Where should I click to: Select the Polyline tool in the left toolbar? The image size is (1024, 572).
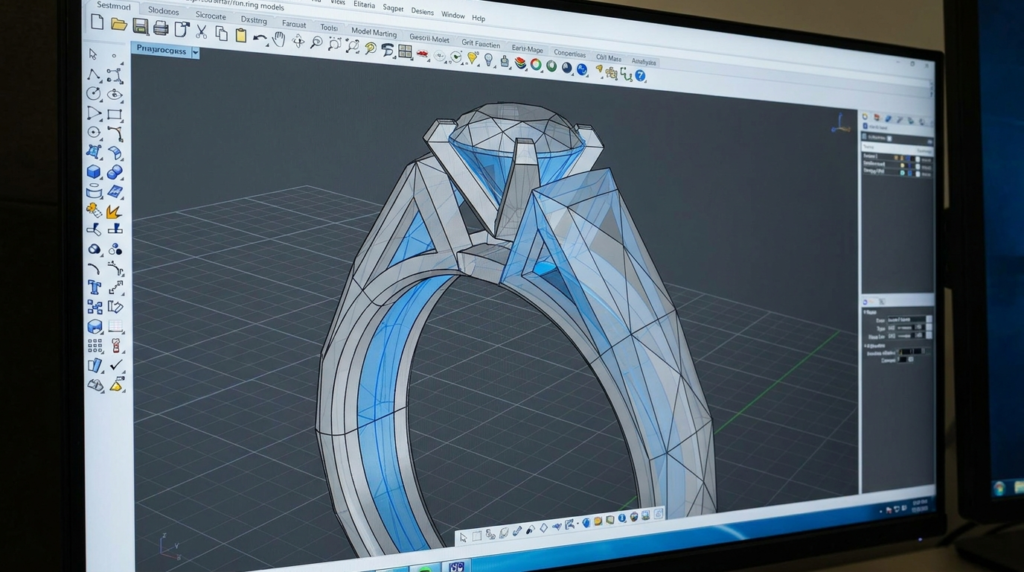click(93, 74)
